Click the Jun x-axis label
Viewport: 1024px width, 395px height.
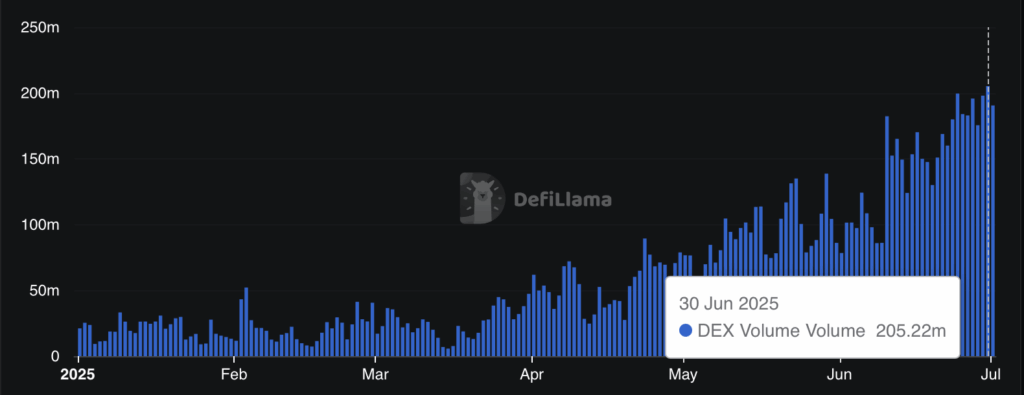click(x=840, y=375)
